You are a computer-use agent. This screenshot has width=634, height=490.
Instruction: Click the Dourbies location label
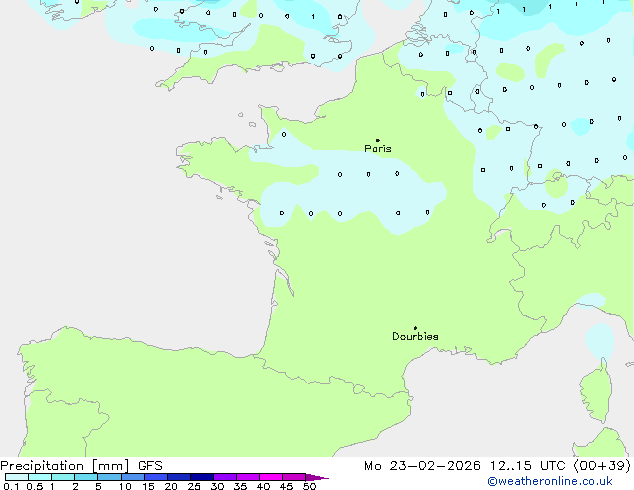tap(415, 336)
